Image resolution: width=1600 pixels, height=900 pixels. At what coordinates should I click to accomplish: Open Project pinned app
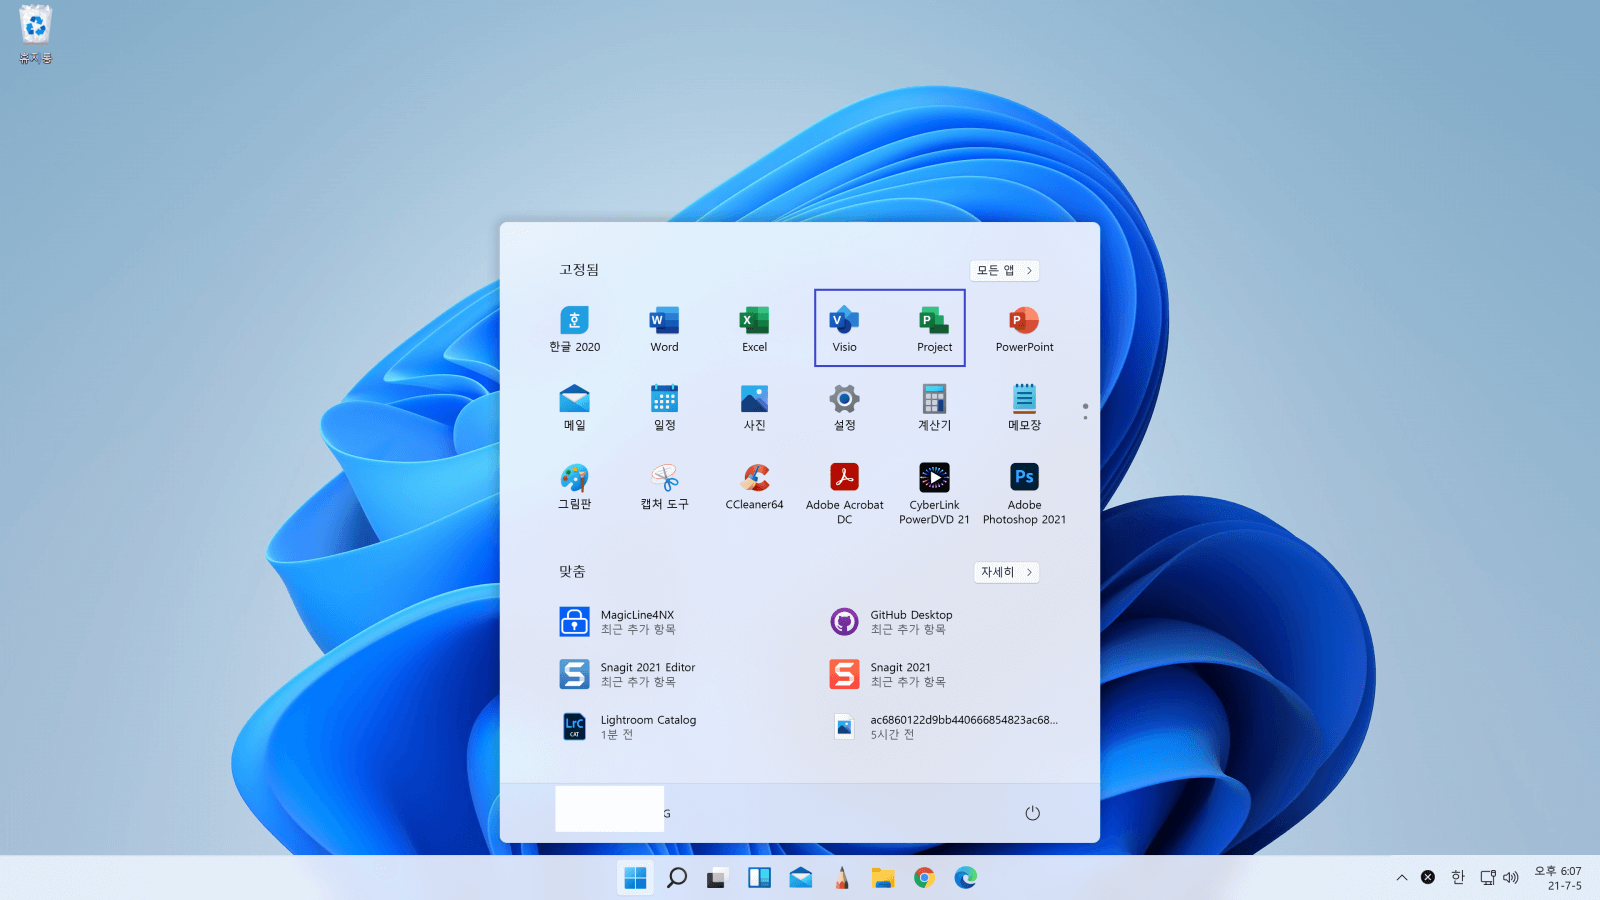[x=934, y=329]
